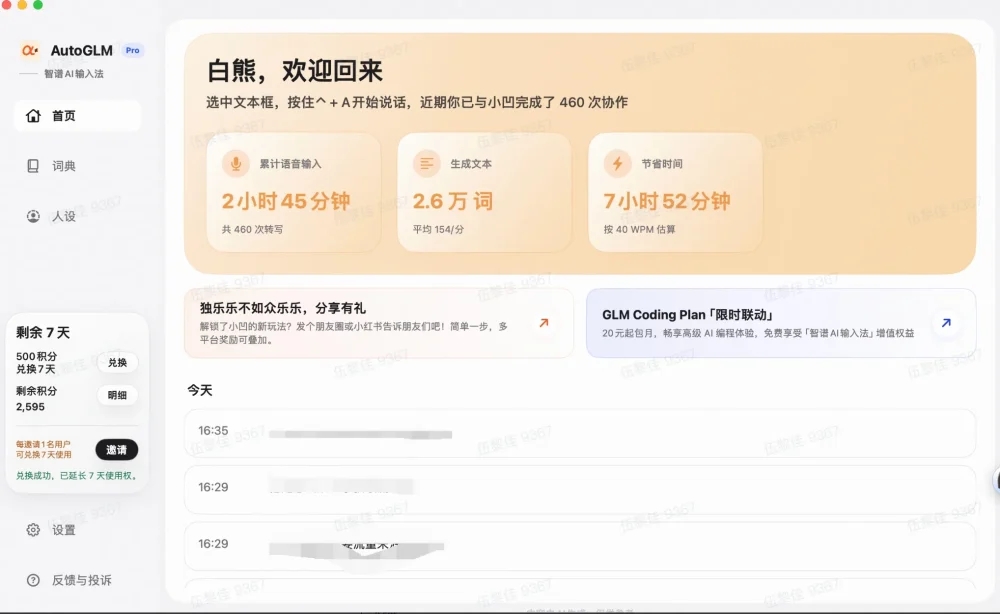
Task: Open the bottom 16:29 history entry
Action: [580, 546]
